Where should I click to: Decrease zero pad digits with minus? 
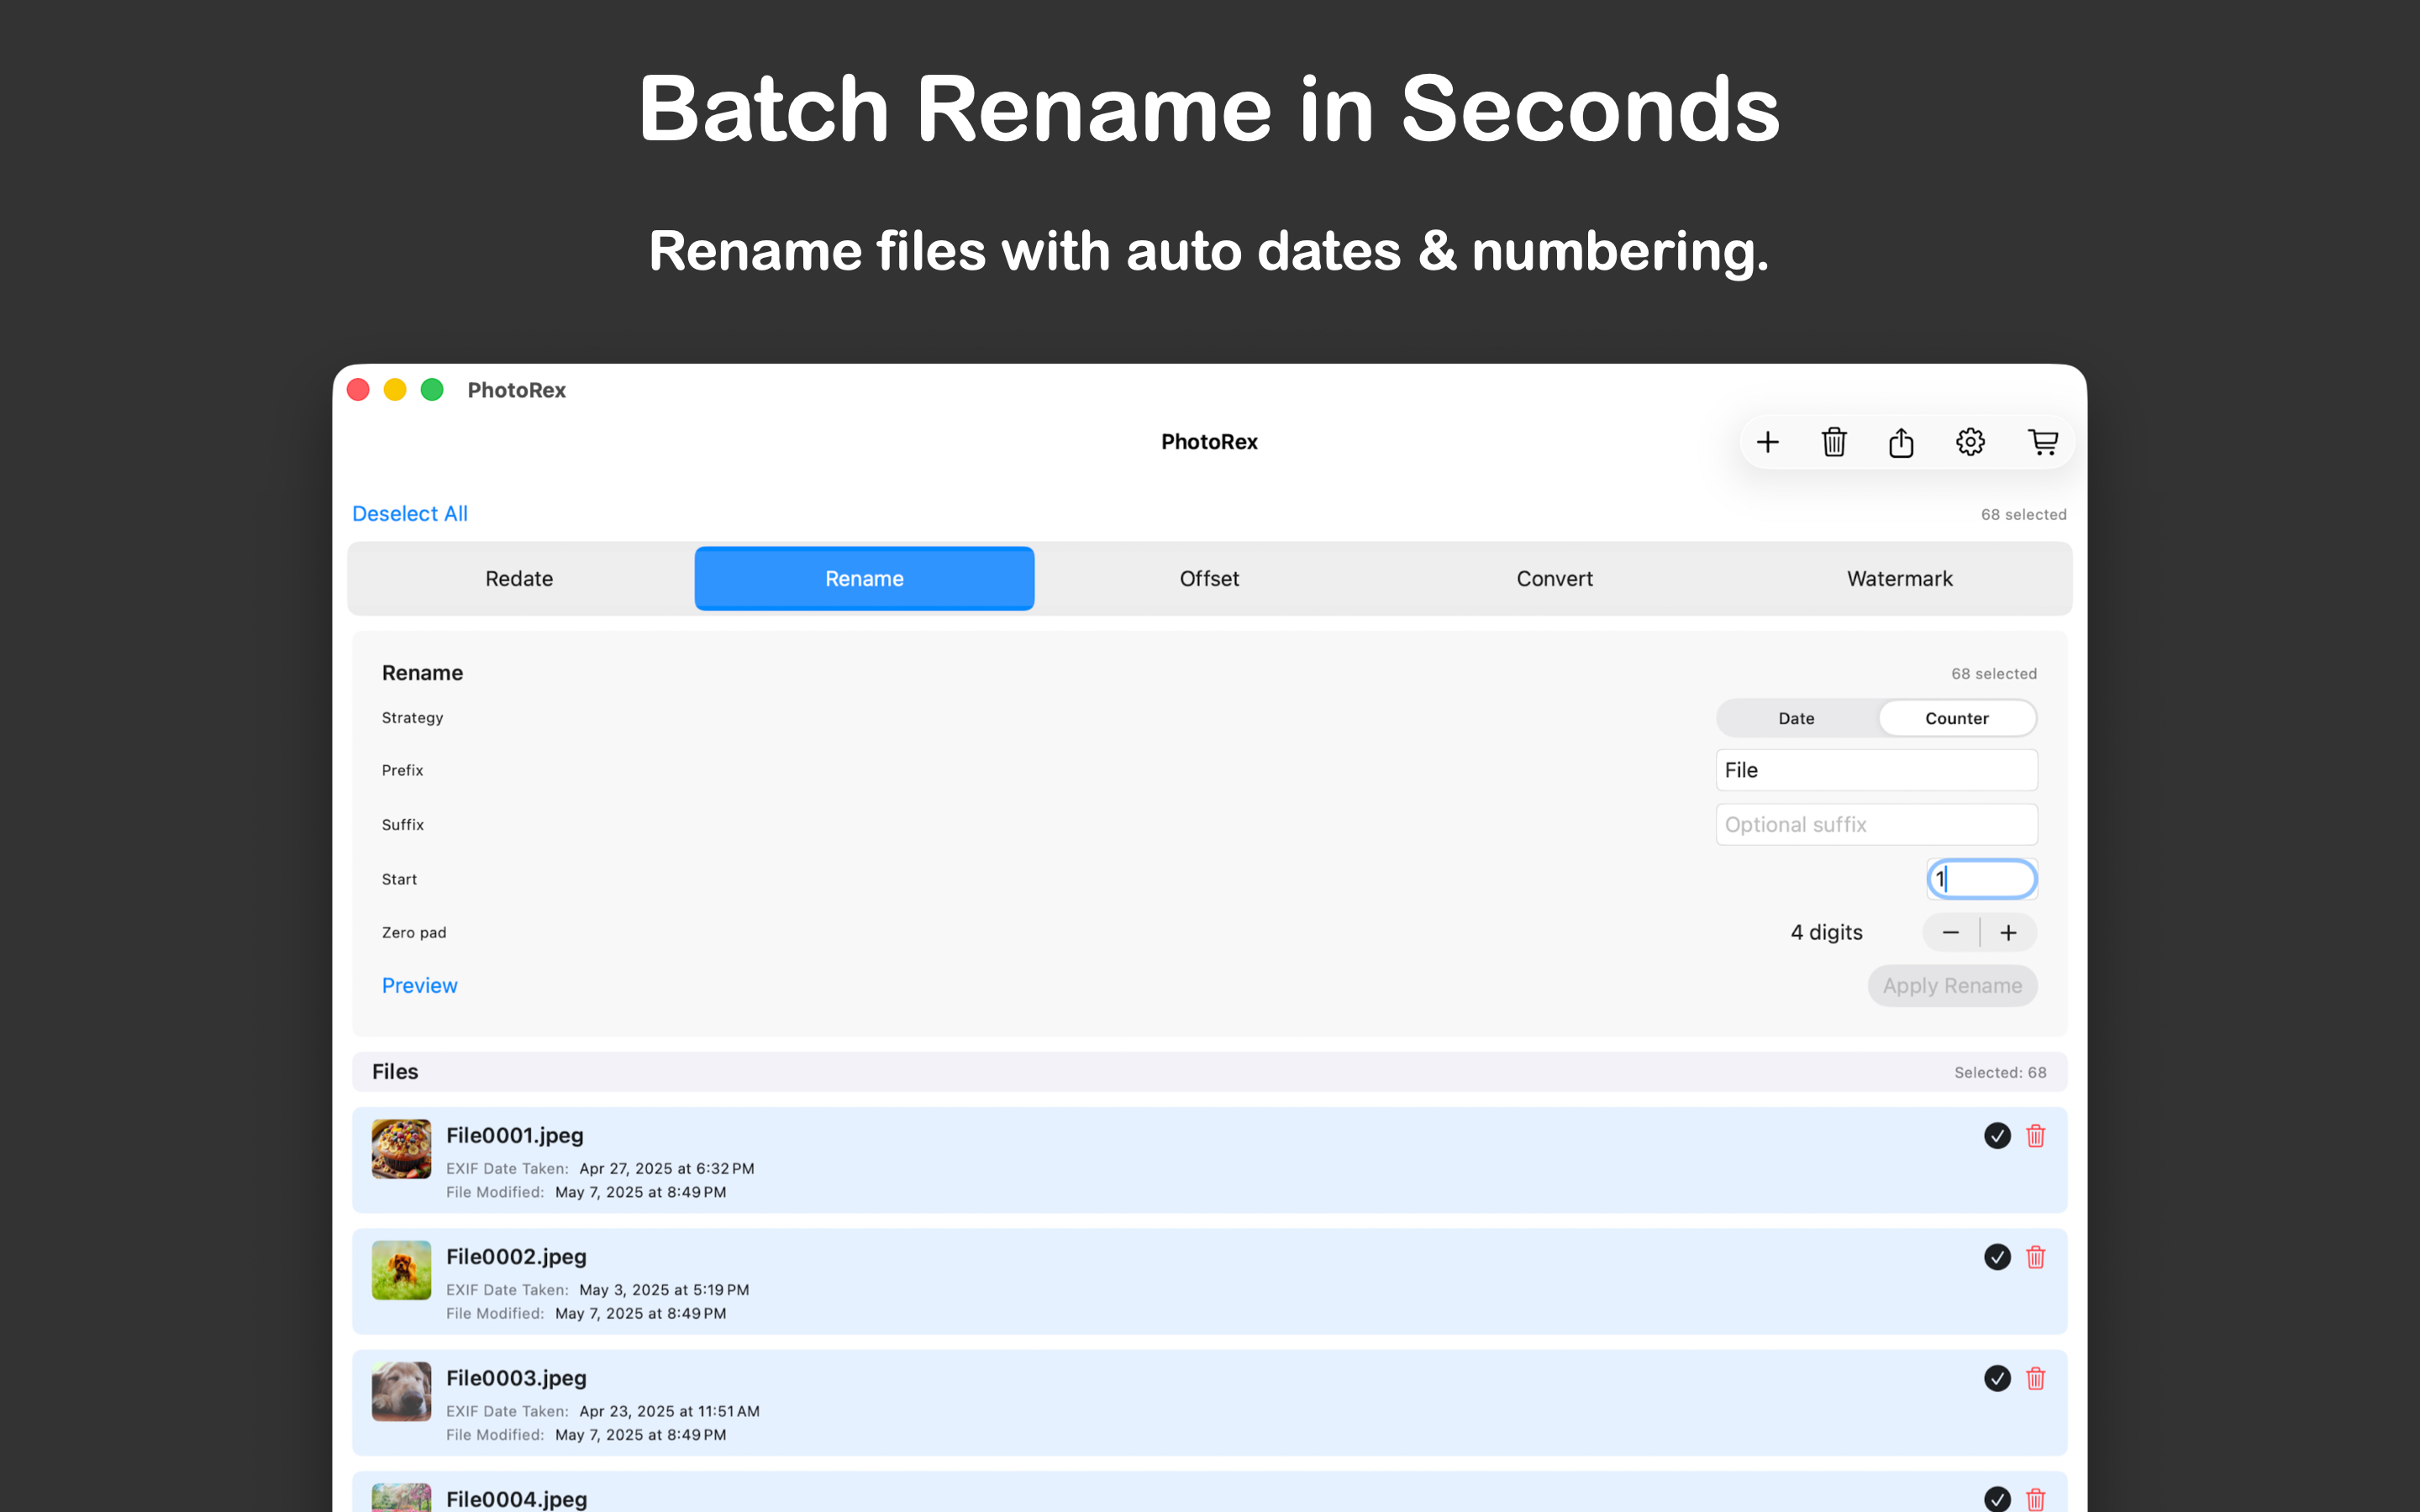click(1950, 933)
